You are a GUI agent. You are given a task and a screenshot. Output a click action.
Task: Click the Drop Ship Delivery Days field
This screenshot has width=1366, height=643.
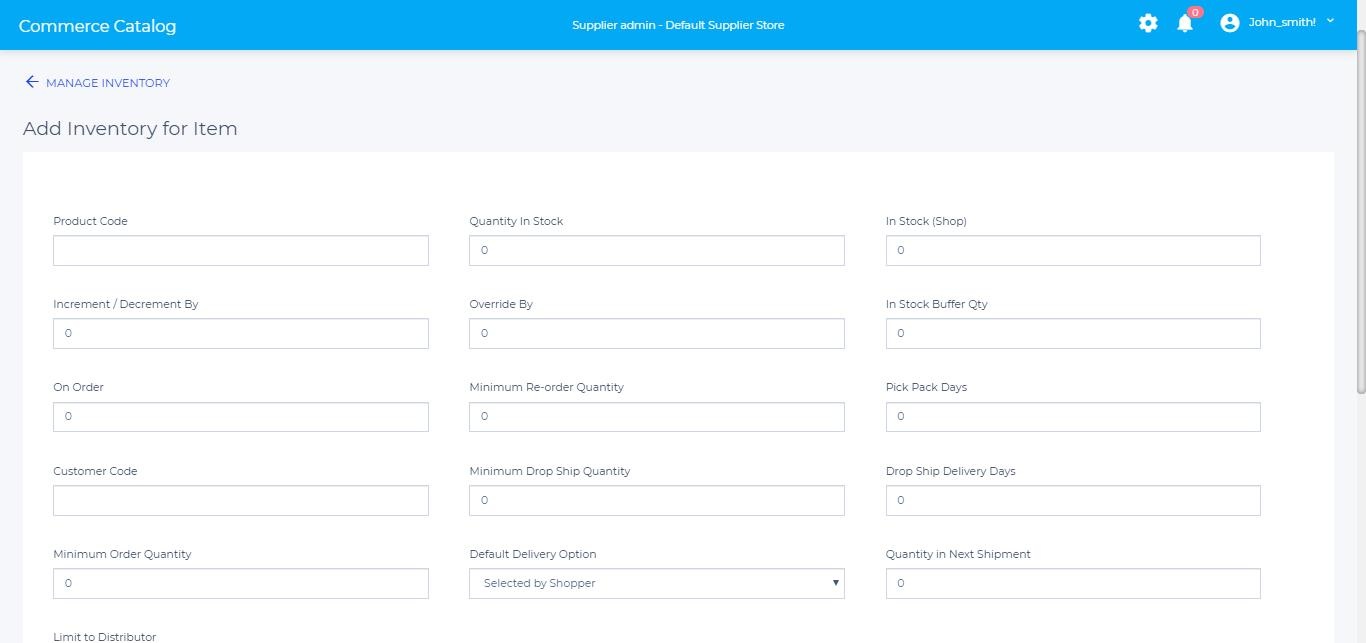tap(1073, 500)
